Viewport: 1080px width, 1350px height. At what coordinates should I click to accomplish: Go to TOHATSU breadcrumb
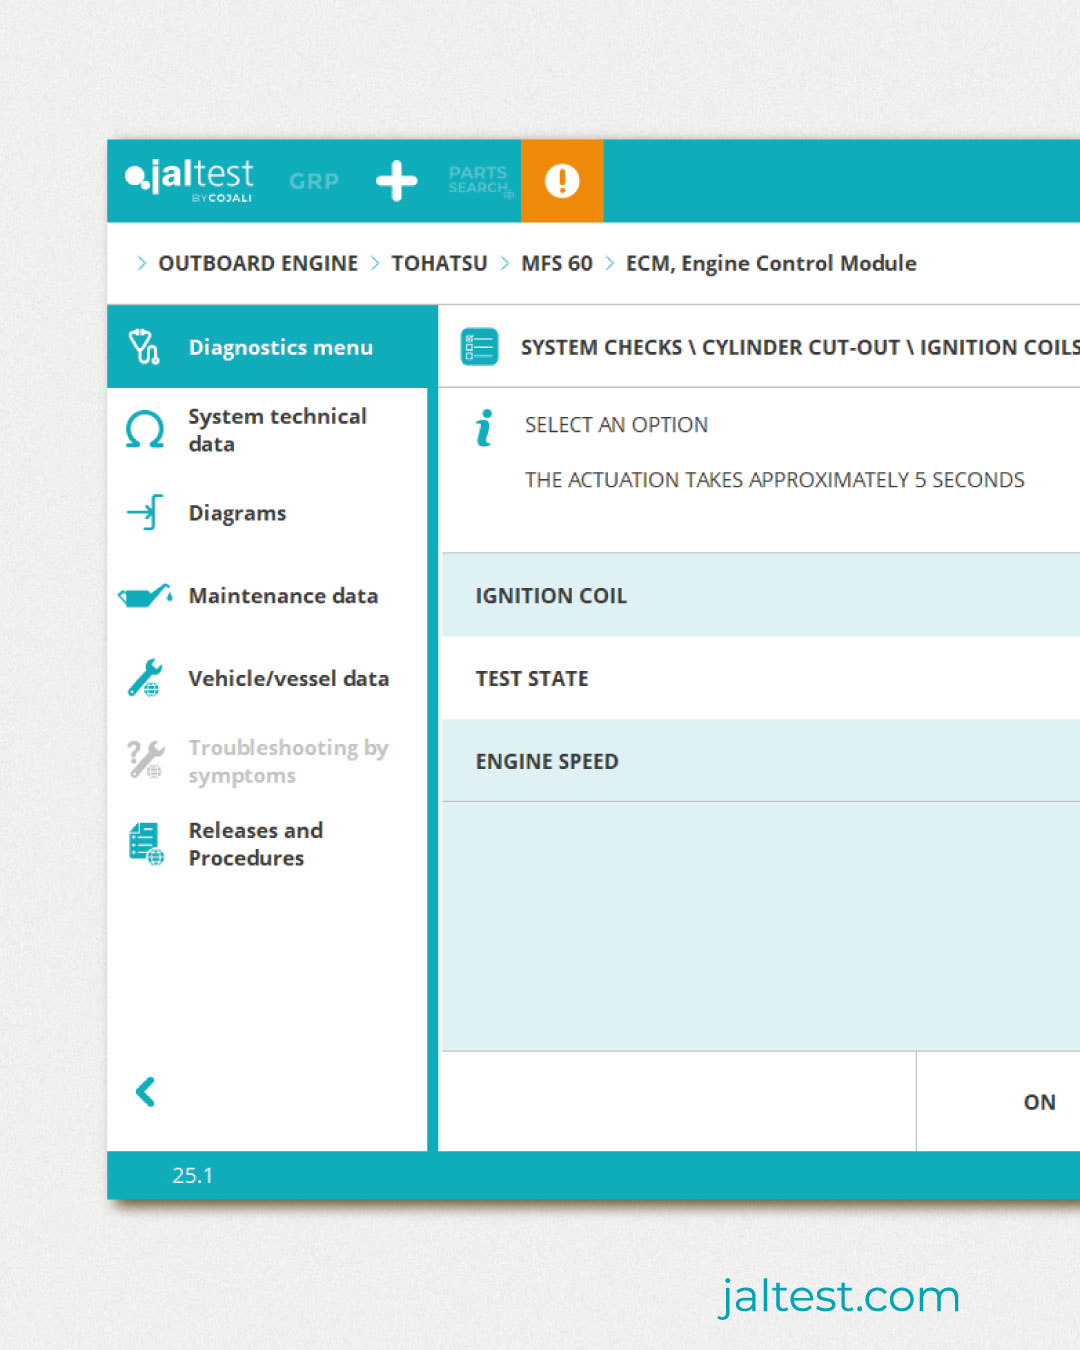(x=439, y=263)
